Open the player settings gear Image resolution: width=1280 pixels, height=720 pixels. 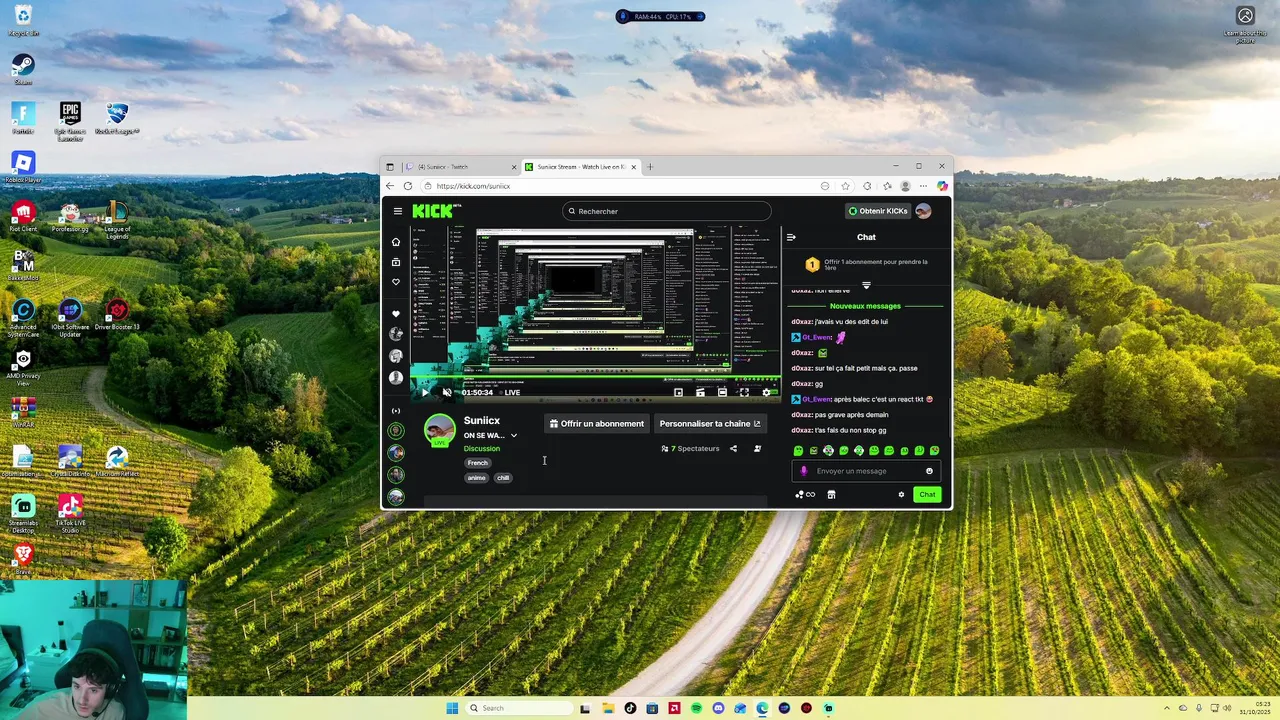click(767, 392)
